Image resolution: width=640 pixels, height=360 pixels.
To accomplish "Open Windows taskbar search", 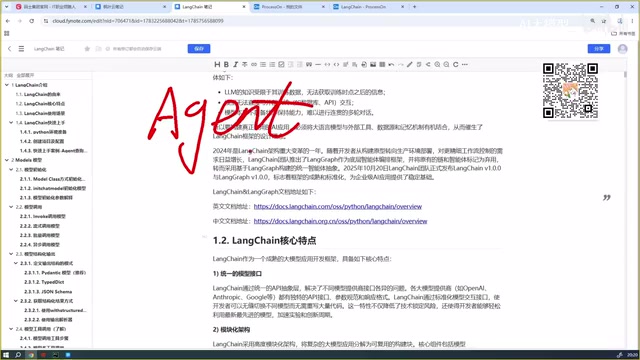I will point(18,355).
